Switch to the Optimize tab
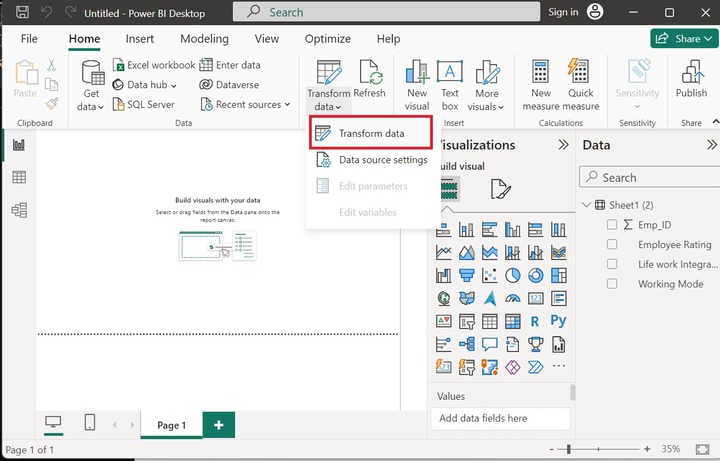This screenshot has height=461, width=720. pos(327,39)
